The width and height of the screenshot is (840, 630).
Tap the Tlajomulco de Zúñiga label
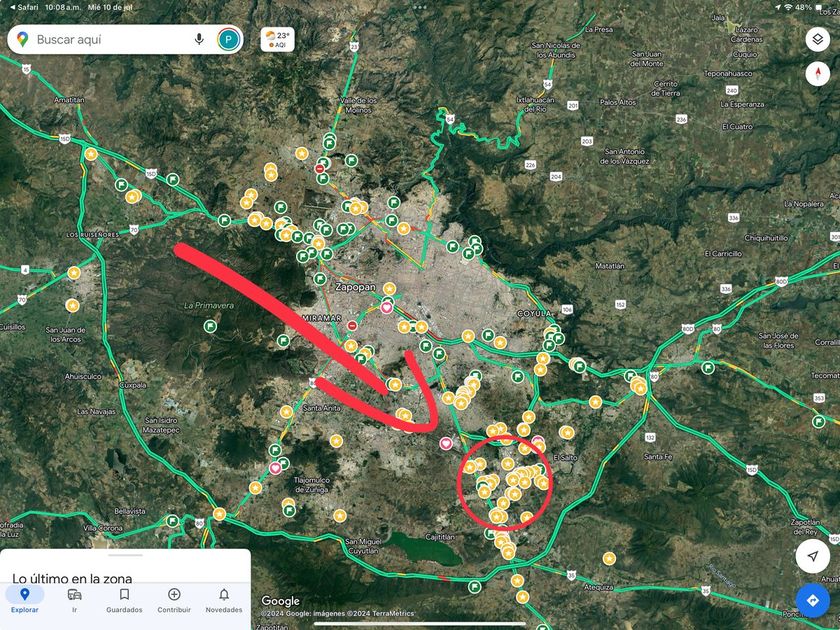[x=312, y=485]
